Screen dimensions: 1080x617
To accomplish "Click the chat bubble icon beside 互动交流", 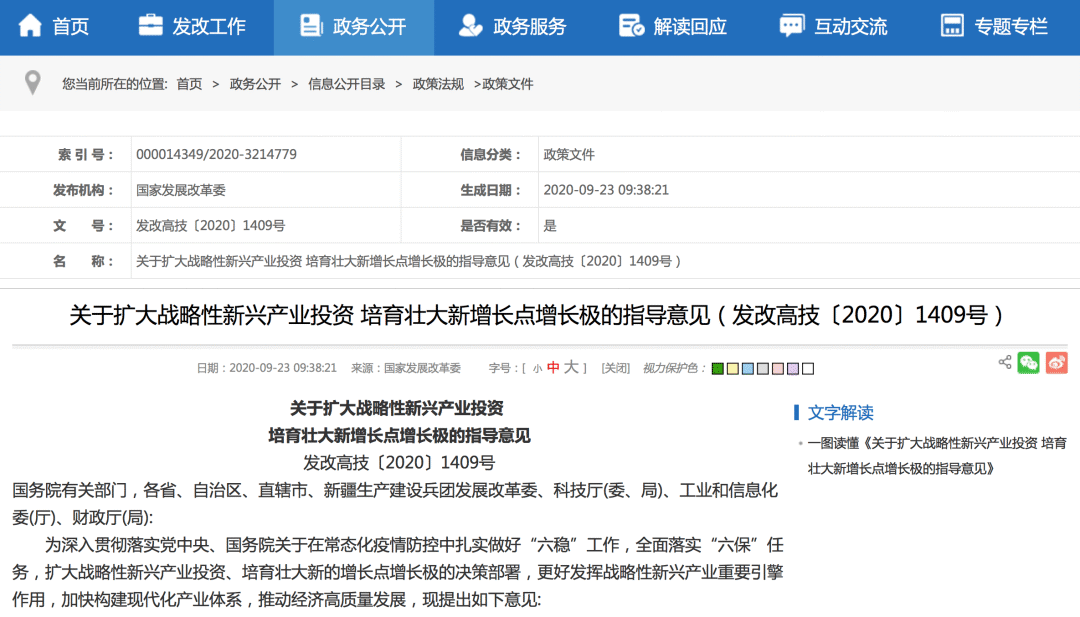I will [793, 26].
